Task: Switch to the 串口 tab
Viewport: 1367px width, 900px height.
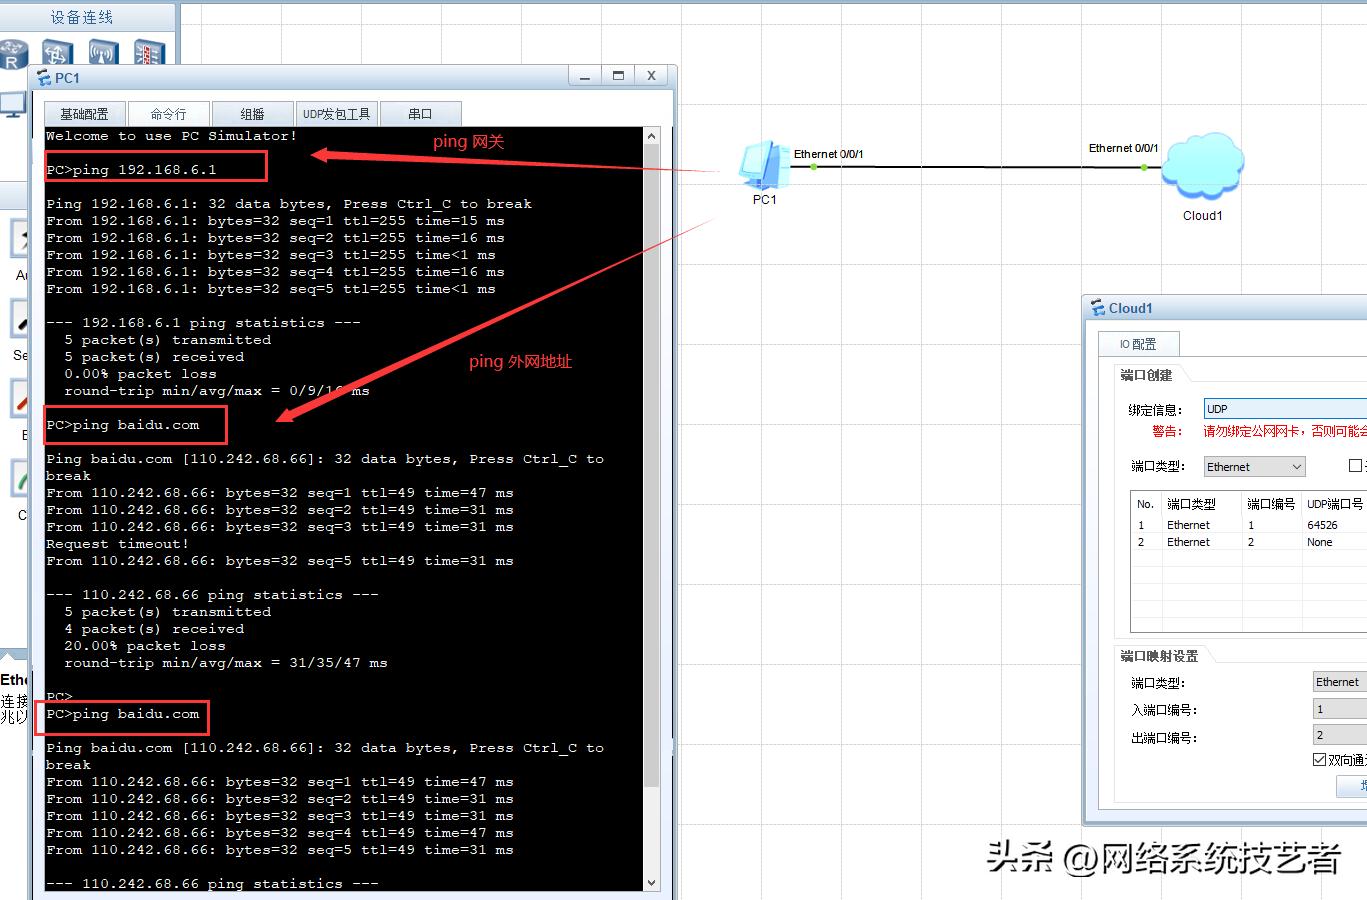Action: click(420, 114)
